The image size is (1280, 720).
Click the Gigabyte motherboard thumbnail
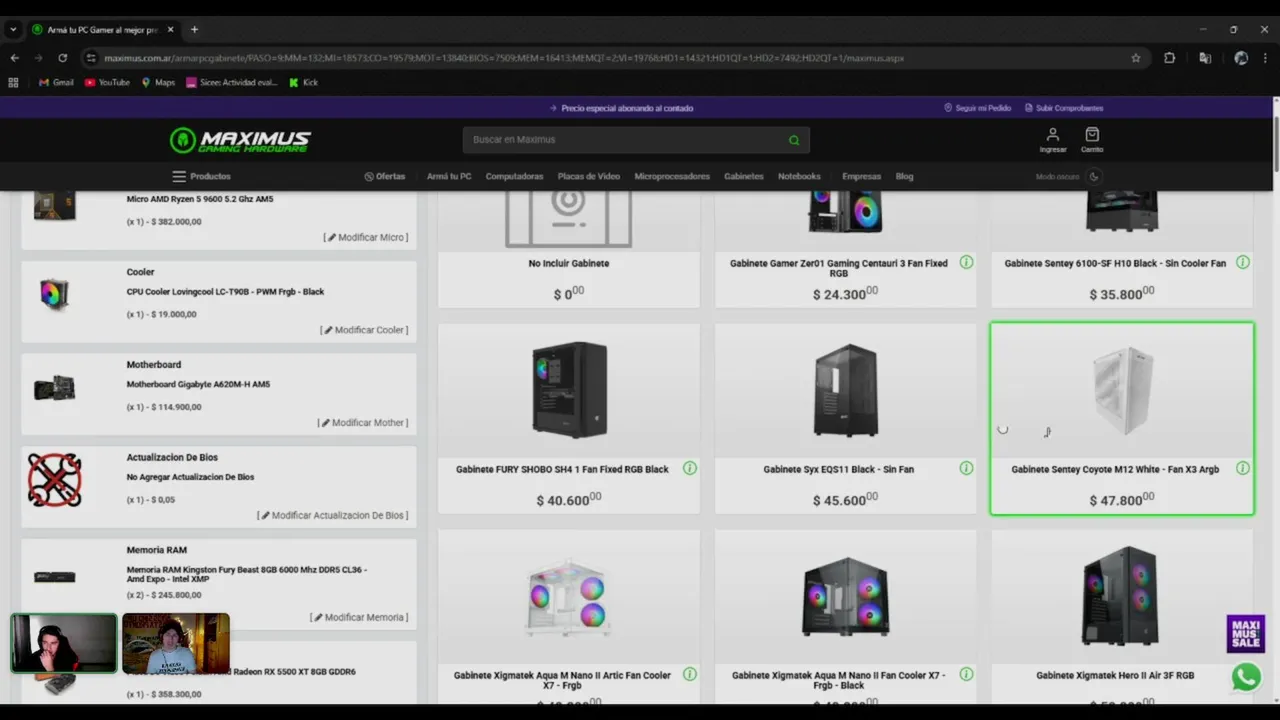(x=55, y=388)
